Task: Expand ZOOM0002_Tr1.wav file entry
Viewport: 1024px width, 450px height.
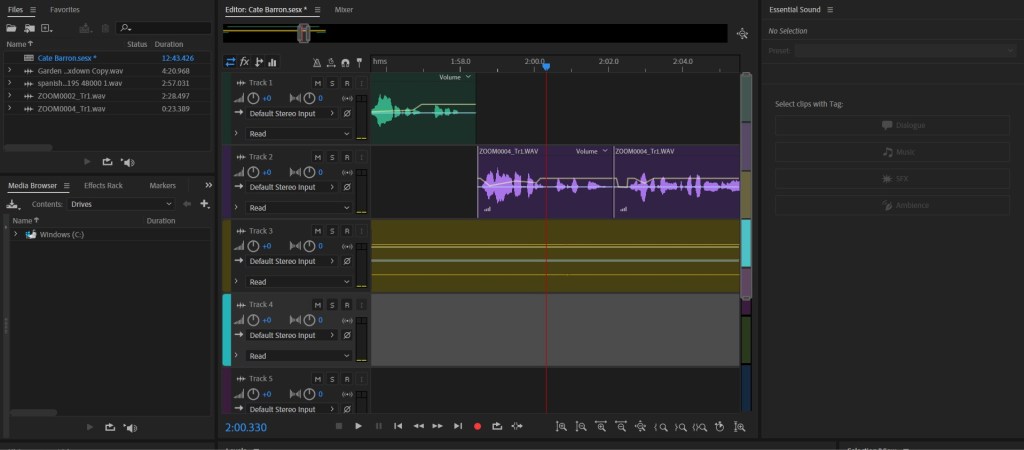Action: [10, 95]
